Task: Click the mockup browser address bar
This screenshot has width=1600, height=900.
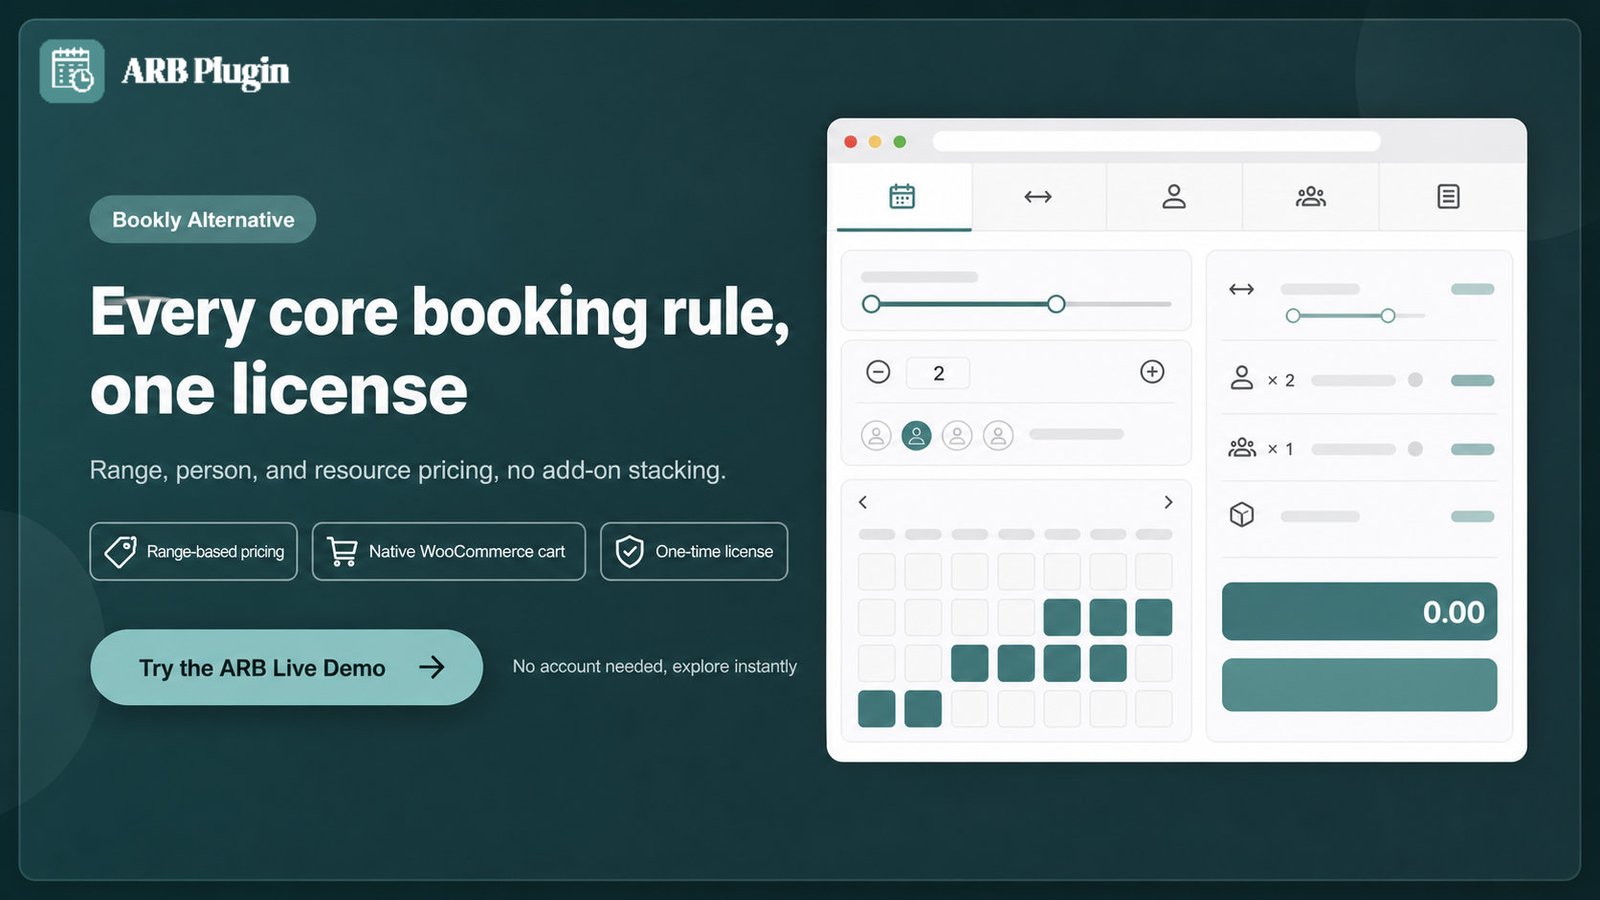Action: tap(1157, 141)
